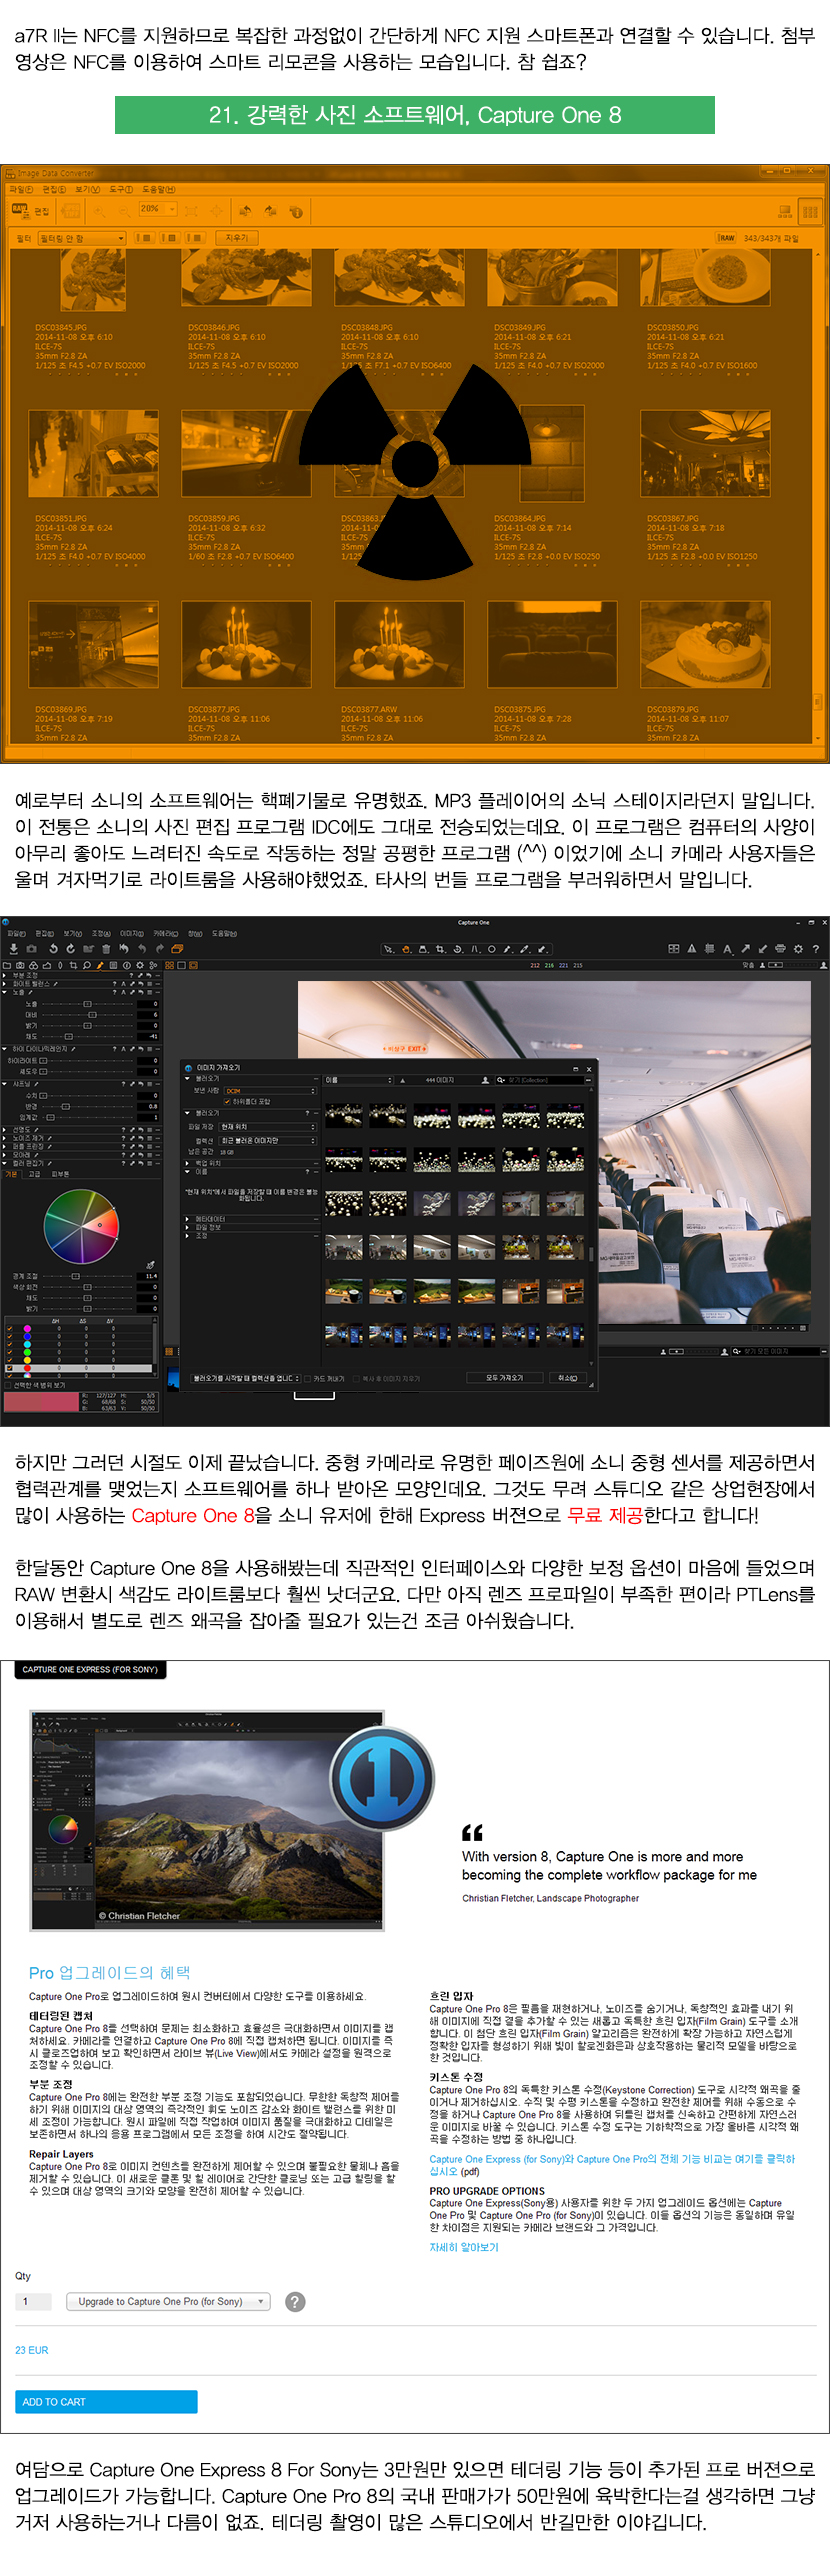830x2561 pixels.
Task: Click the gray question mark help icon near Qty
Action: coord(295,2301)
